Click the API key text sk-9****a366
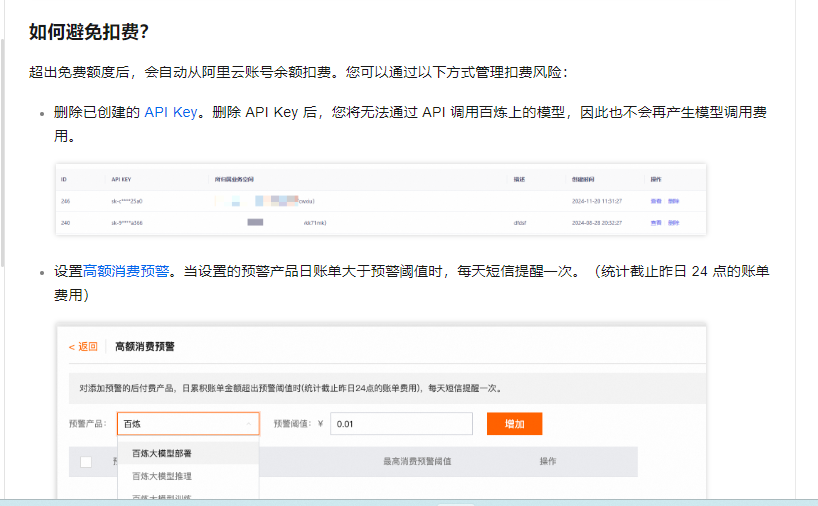This screenshot has width=818, height=506. [127, 223]
